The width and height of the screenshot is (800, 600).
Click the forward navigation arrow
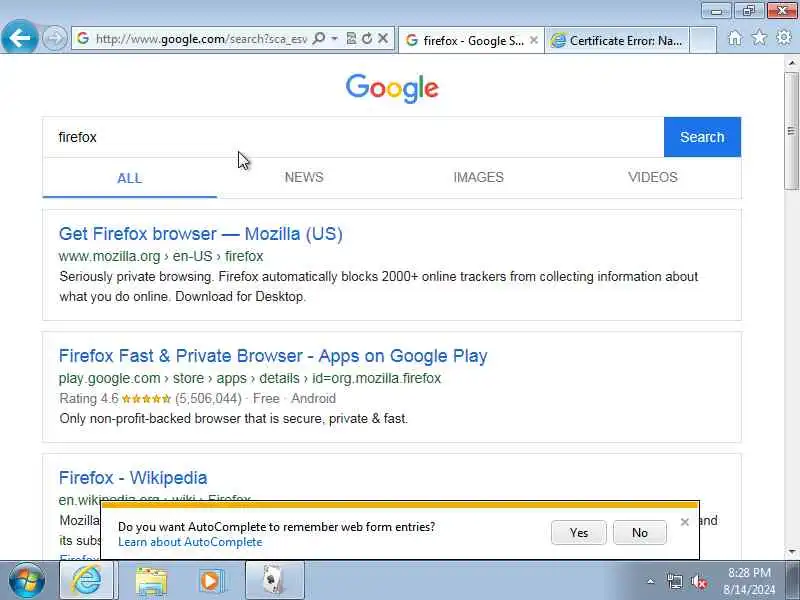pos(54,38)
